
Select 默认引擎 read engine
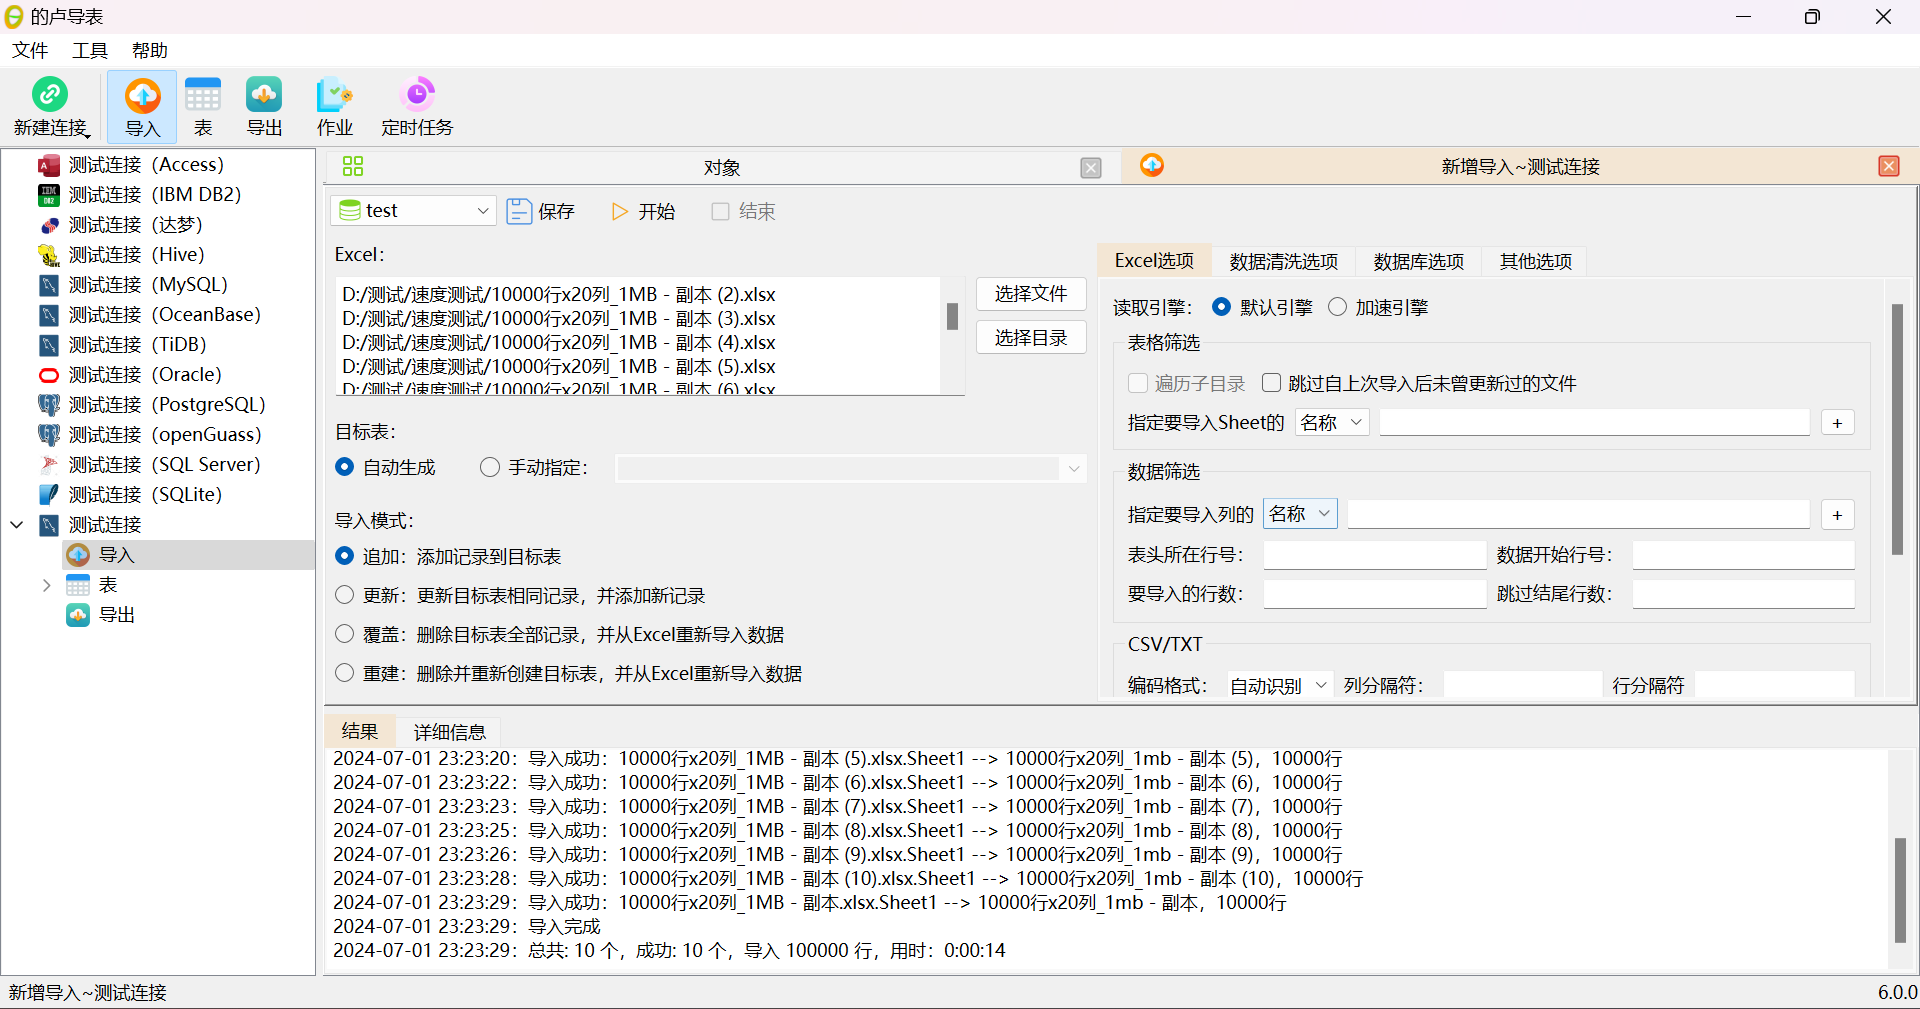click(x=1221, y=307)
